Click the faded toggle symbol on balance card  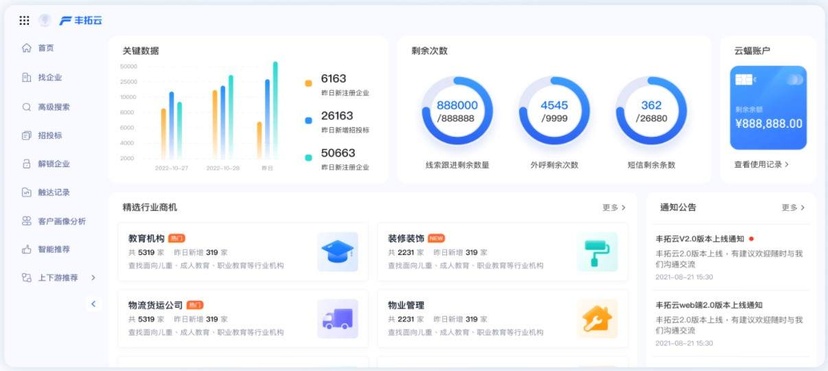794,80
